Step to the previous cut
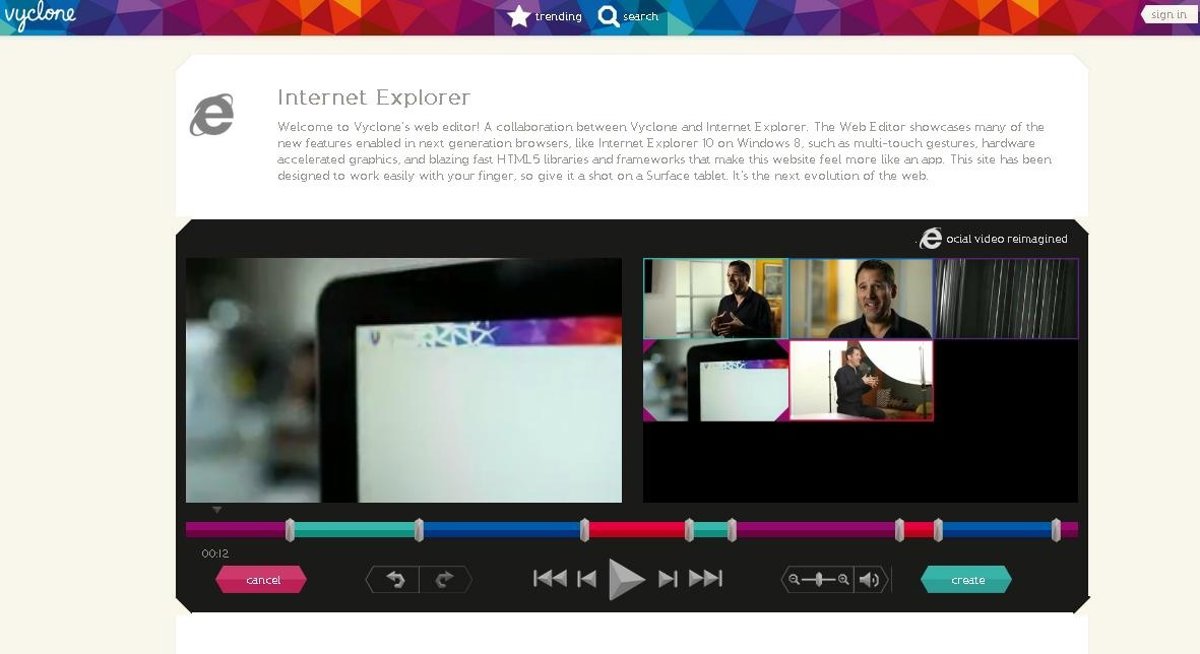This screenshot has width=1200, height=654. [587, 579]
